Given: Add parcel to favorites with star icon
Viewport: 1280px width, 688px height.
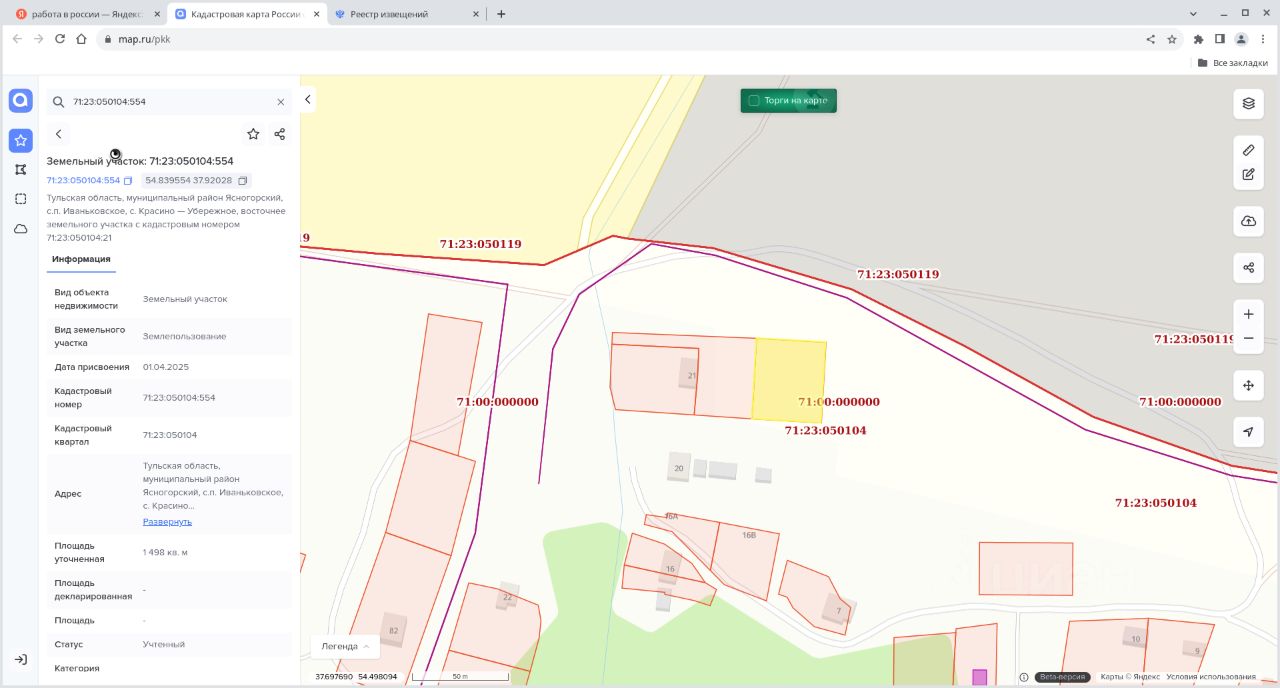Looking at the screenshot, I should [253, 134].
